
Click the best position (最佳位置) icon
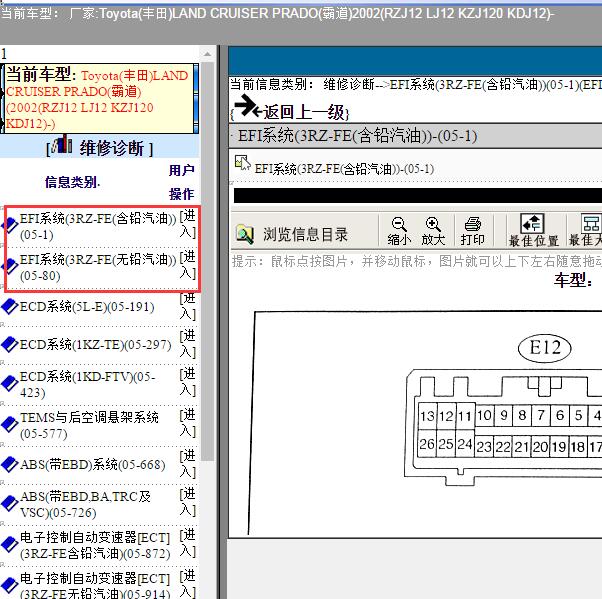(x=532, y=223)
